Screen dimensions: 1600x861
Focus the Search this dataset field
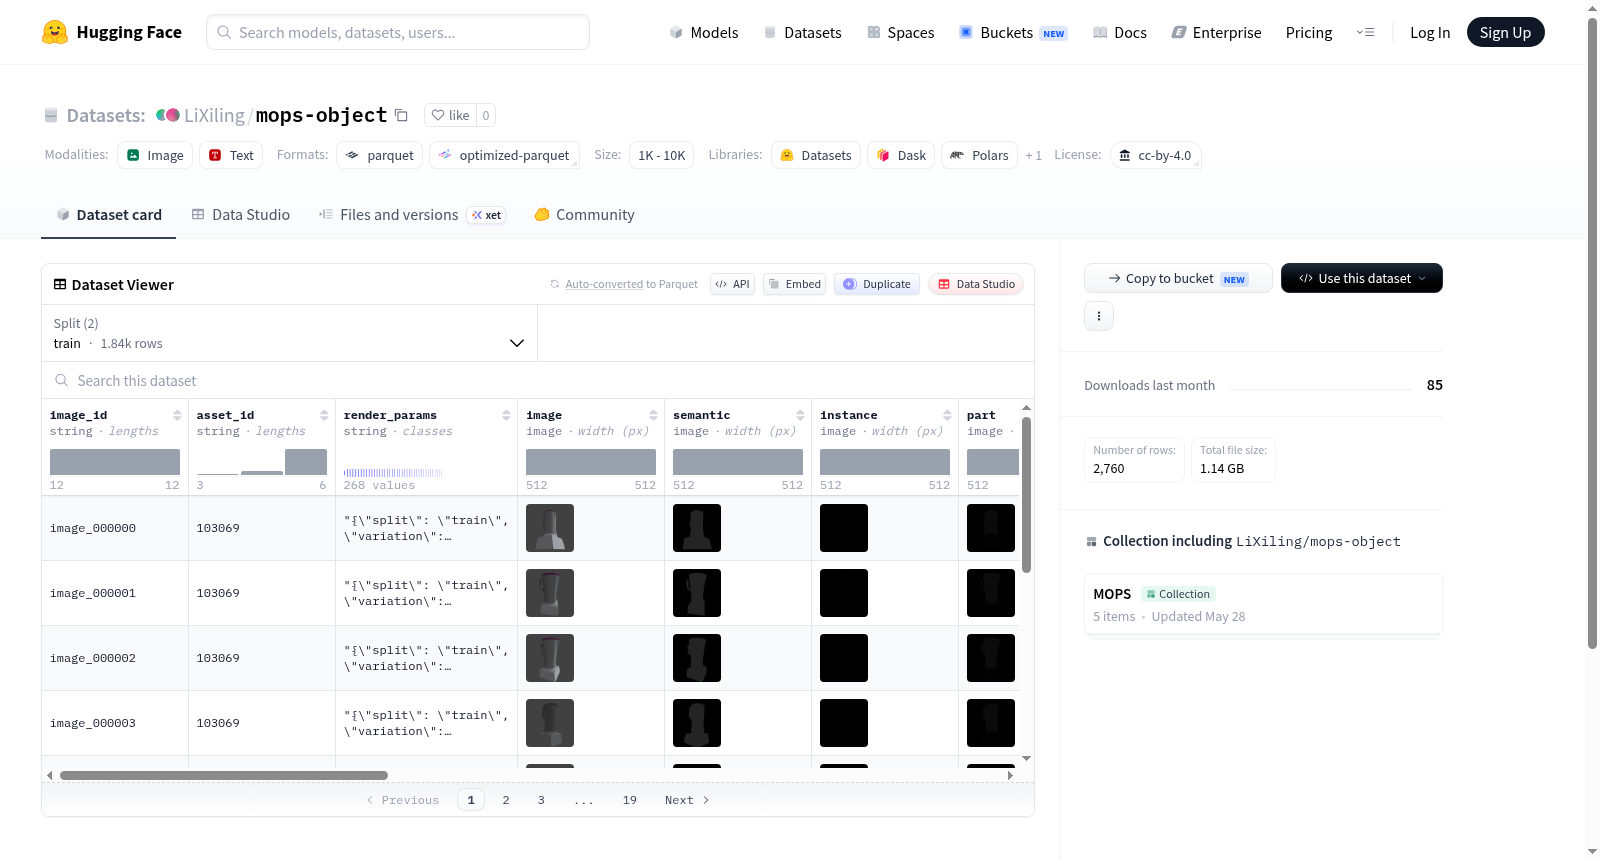538,381
